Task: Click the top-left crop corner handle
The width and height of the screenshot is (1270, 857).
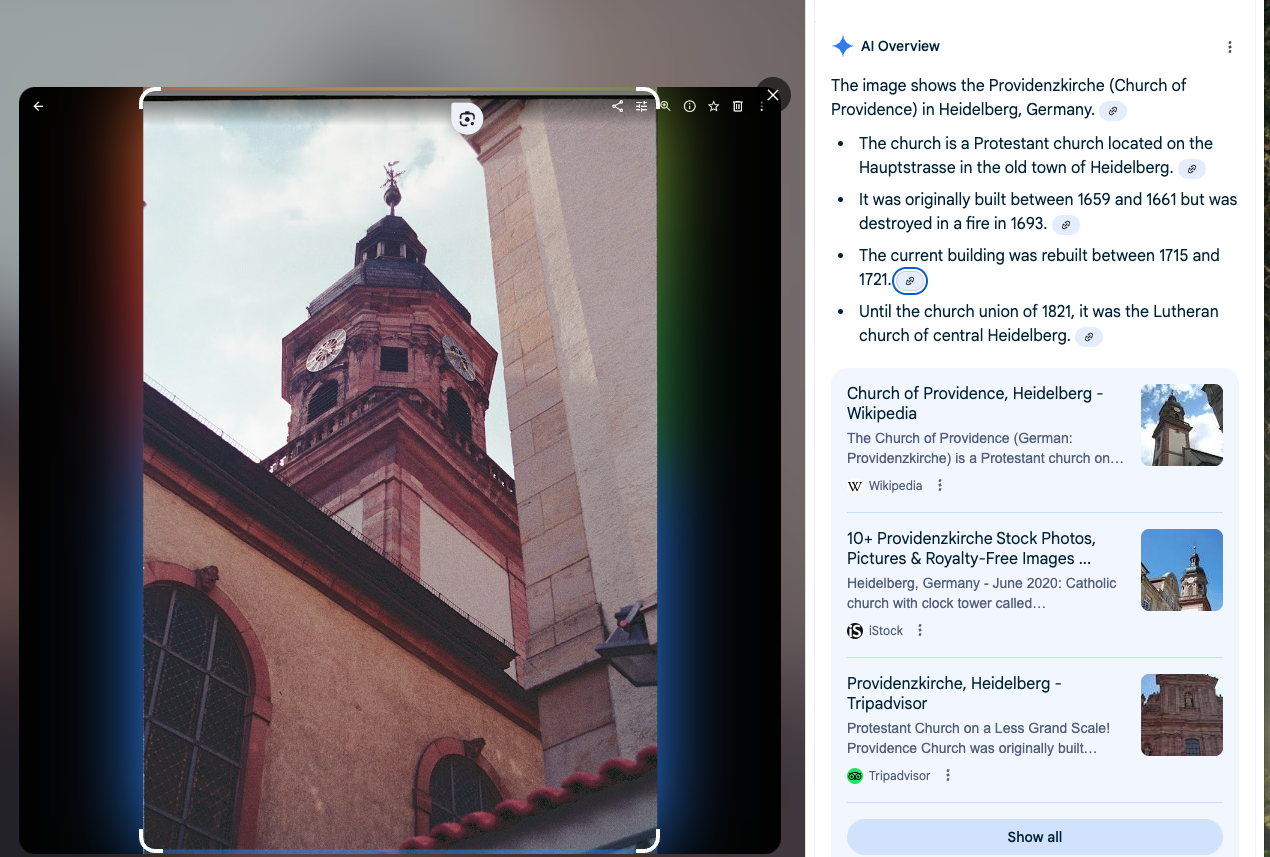Action: (x=149, y=97)
